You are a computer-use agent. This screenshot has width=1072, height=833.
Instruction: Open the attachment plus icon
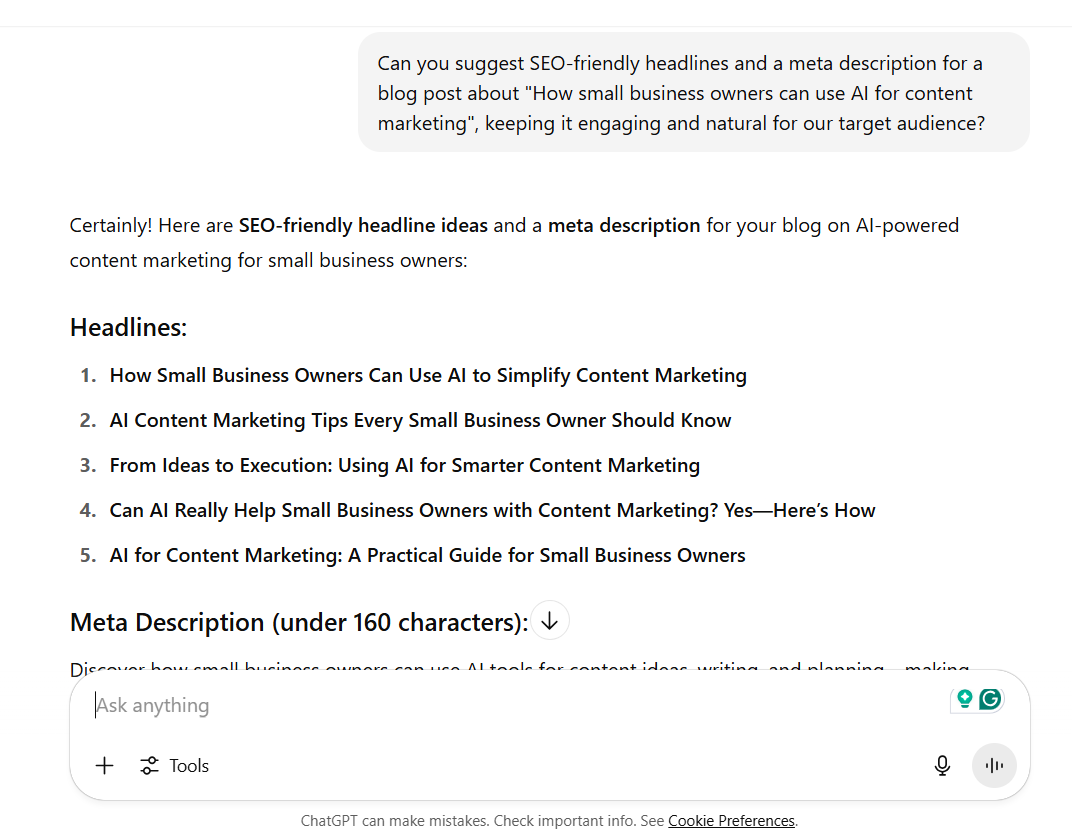coord(104,765)
